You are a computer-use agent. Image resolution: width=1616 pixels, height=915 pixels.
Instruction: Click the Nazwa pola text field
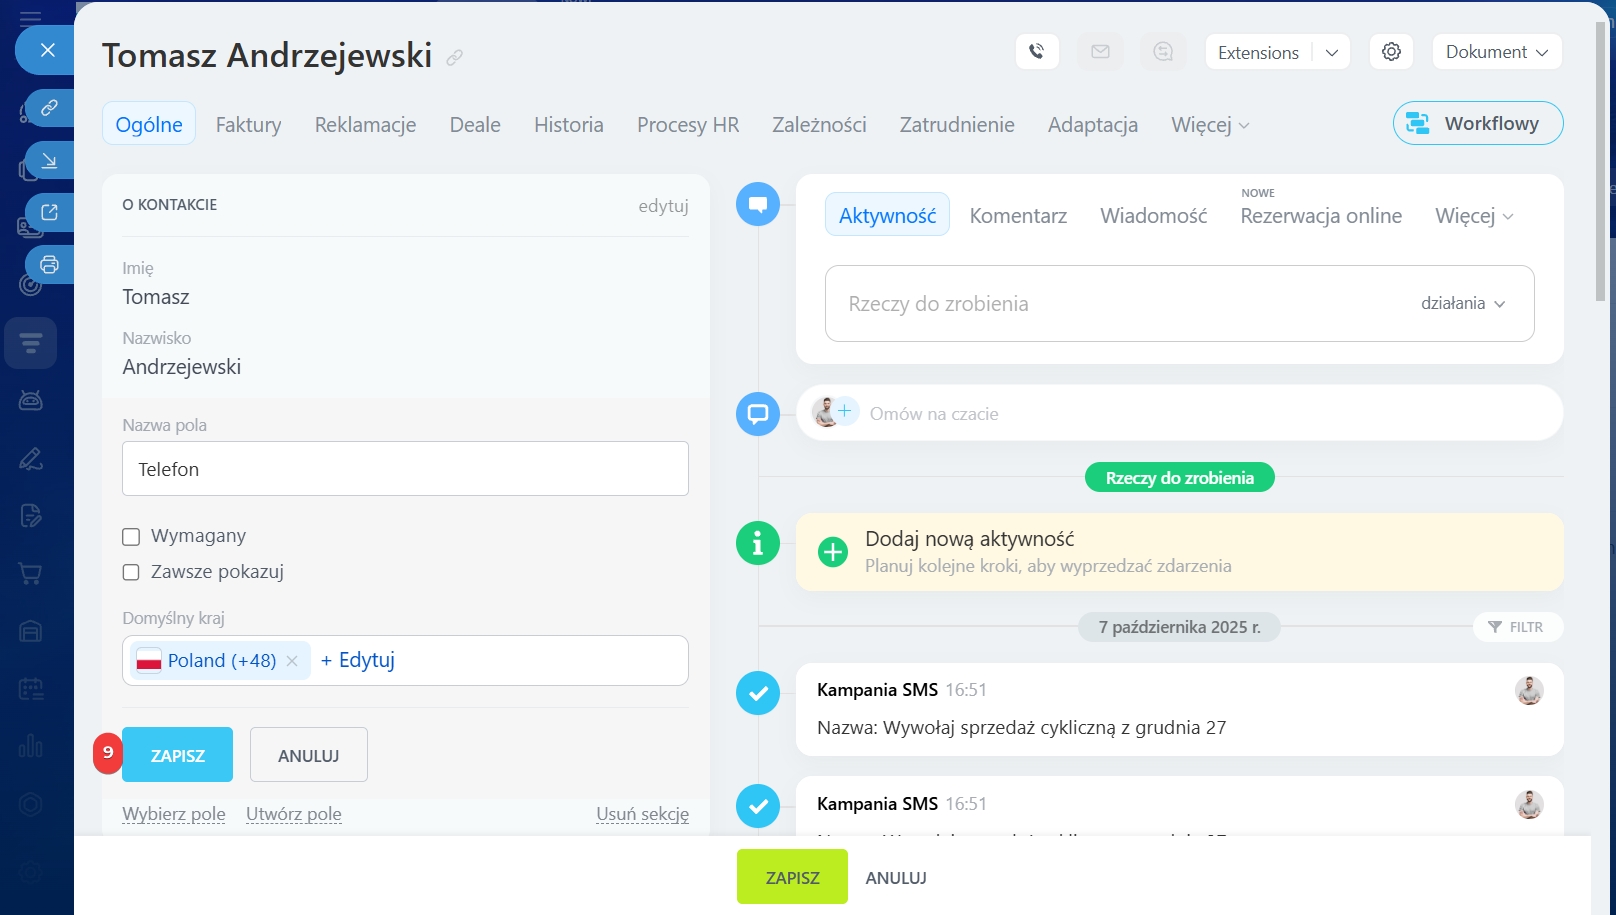405,469
